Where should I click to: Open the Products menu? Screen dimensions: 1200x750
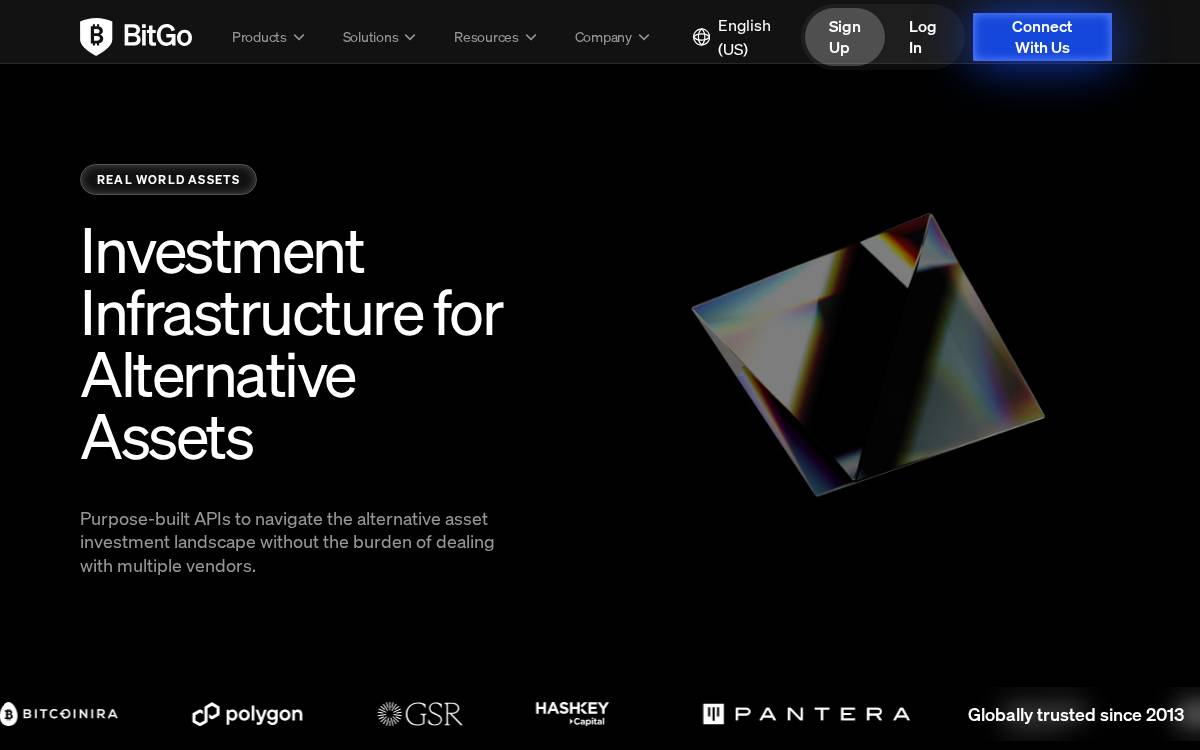pos(268,37)
